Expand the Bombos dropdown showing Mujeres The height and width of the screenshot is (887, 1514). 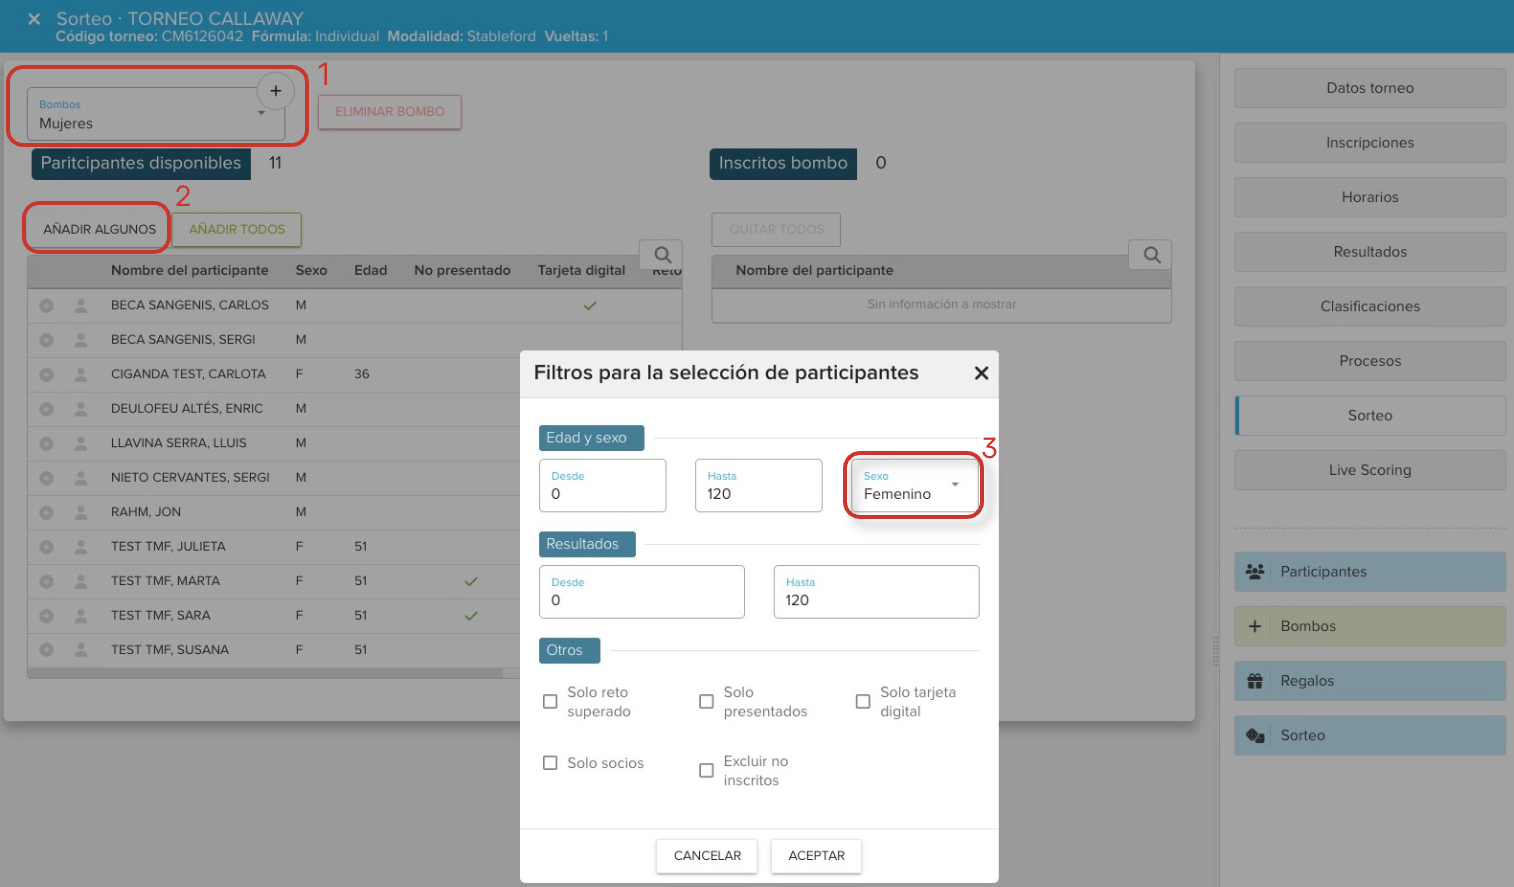(155, 115)
